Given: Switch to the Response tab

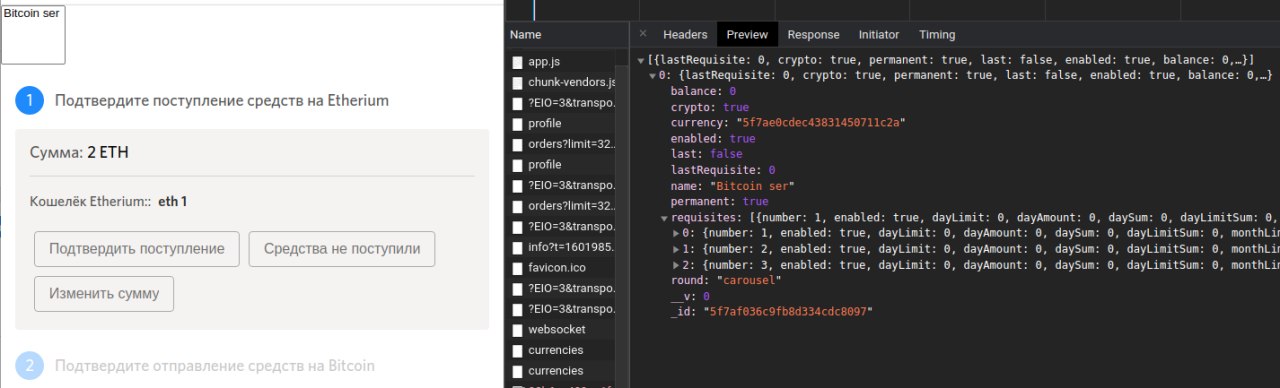Looking at the screenshot, I should (813, 34).
